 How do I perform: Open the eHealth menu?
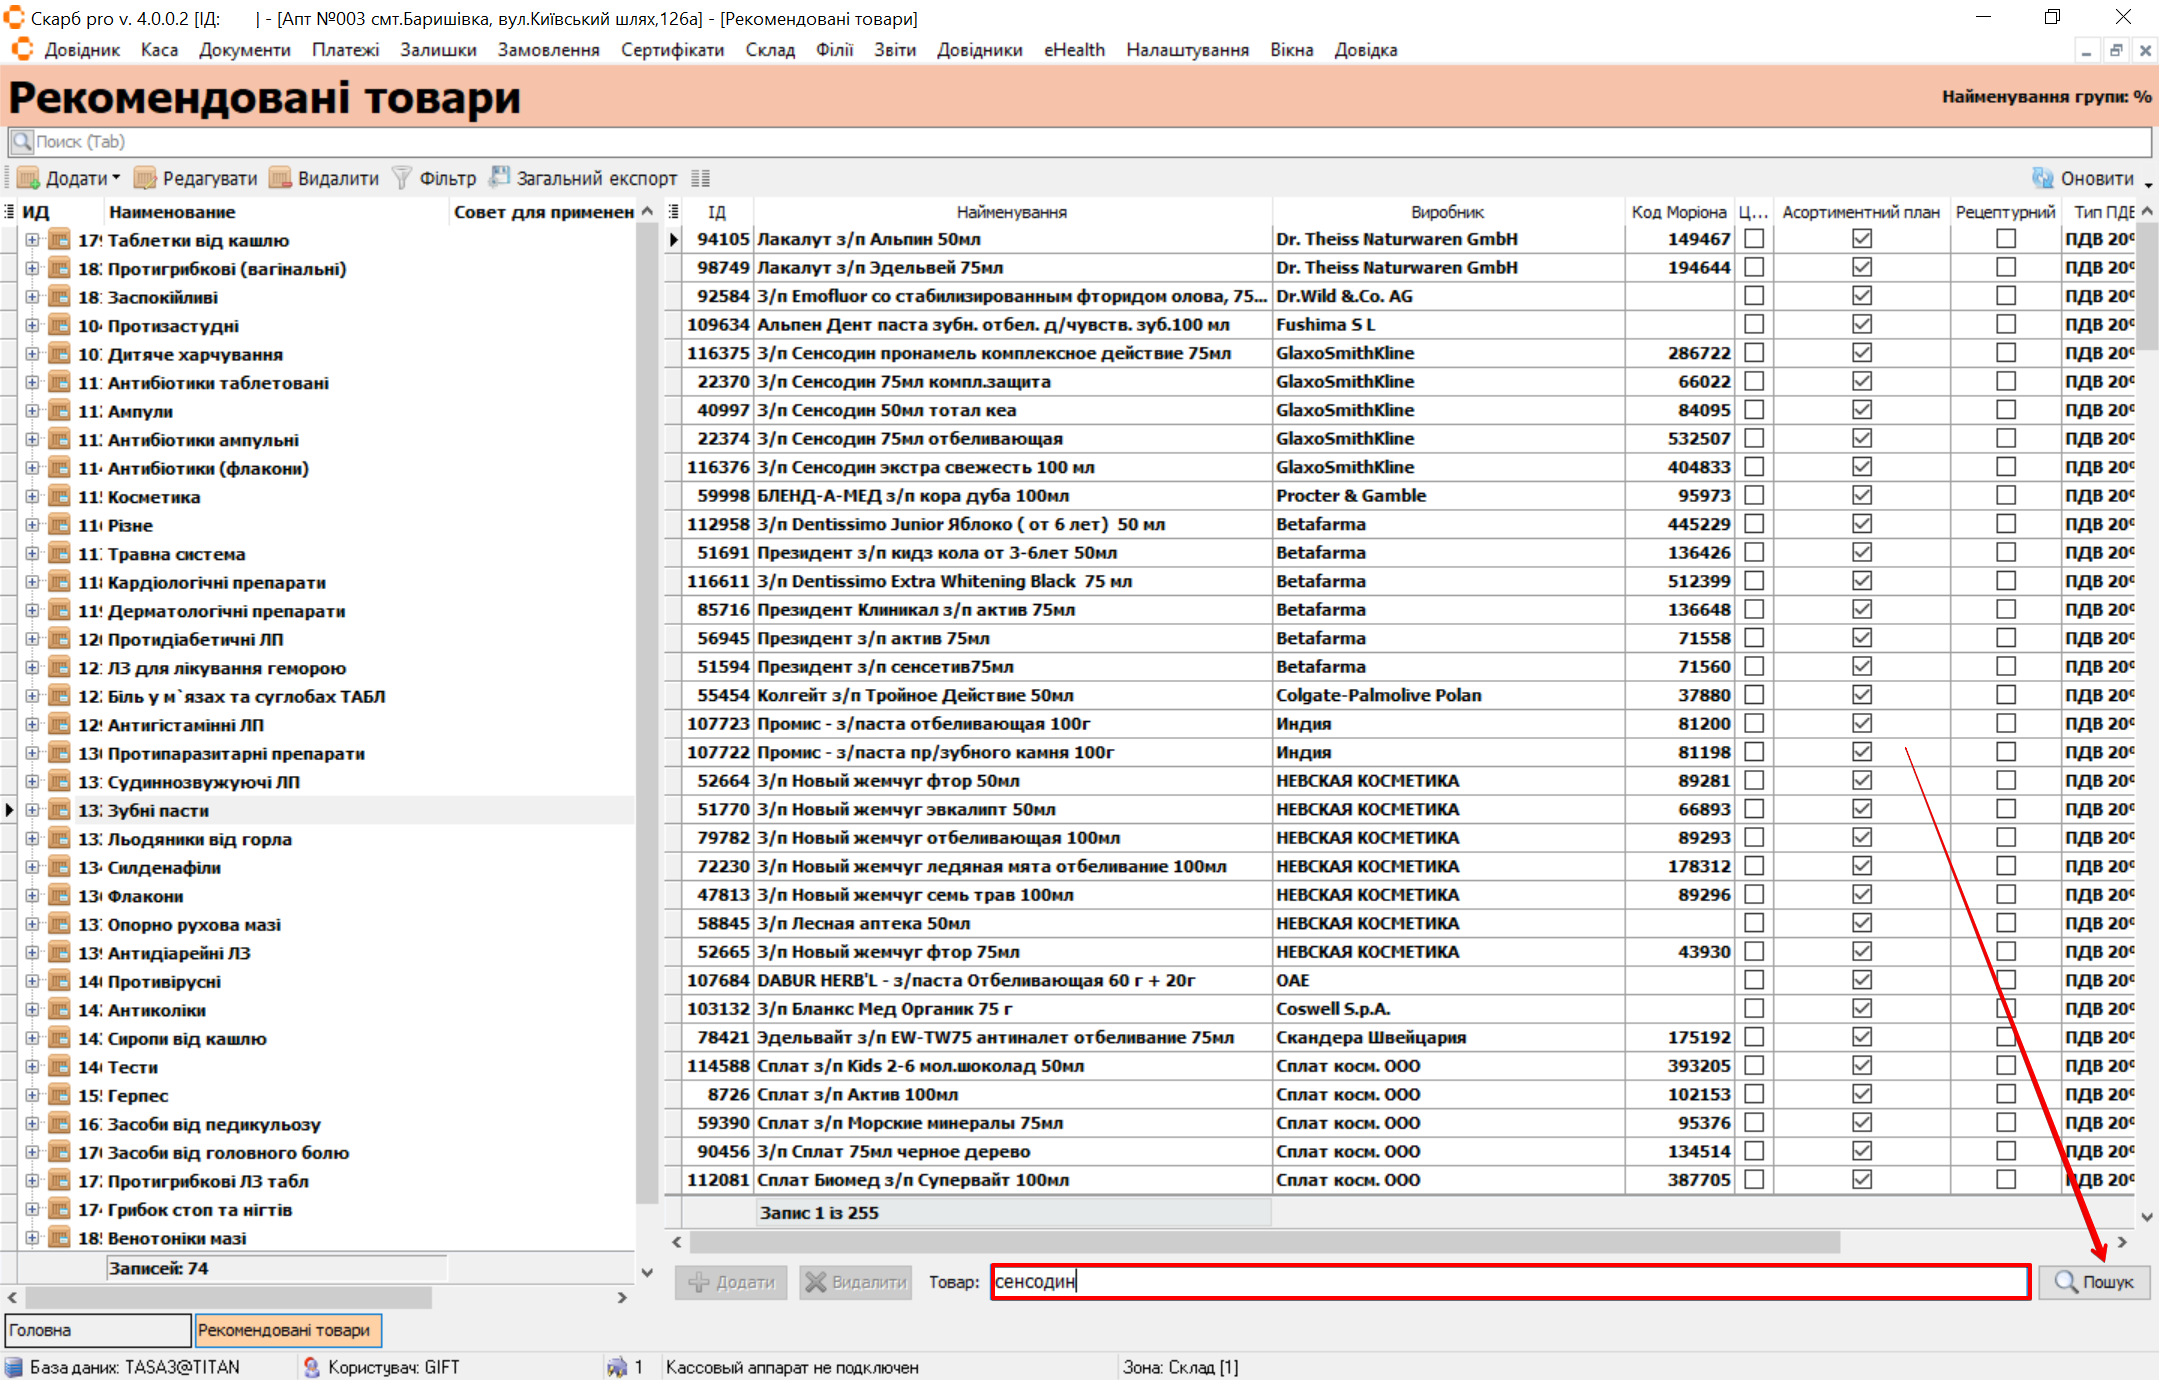(1074, 50)
